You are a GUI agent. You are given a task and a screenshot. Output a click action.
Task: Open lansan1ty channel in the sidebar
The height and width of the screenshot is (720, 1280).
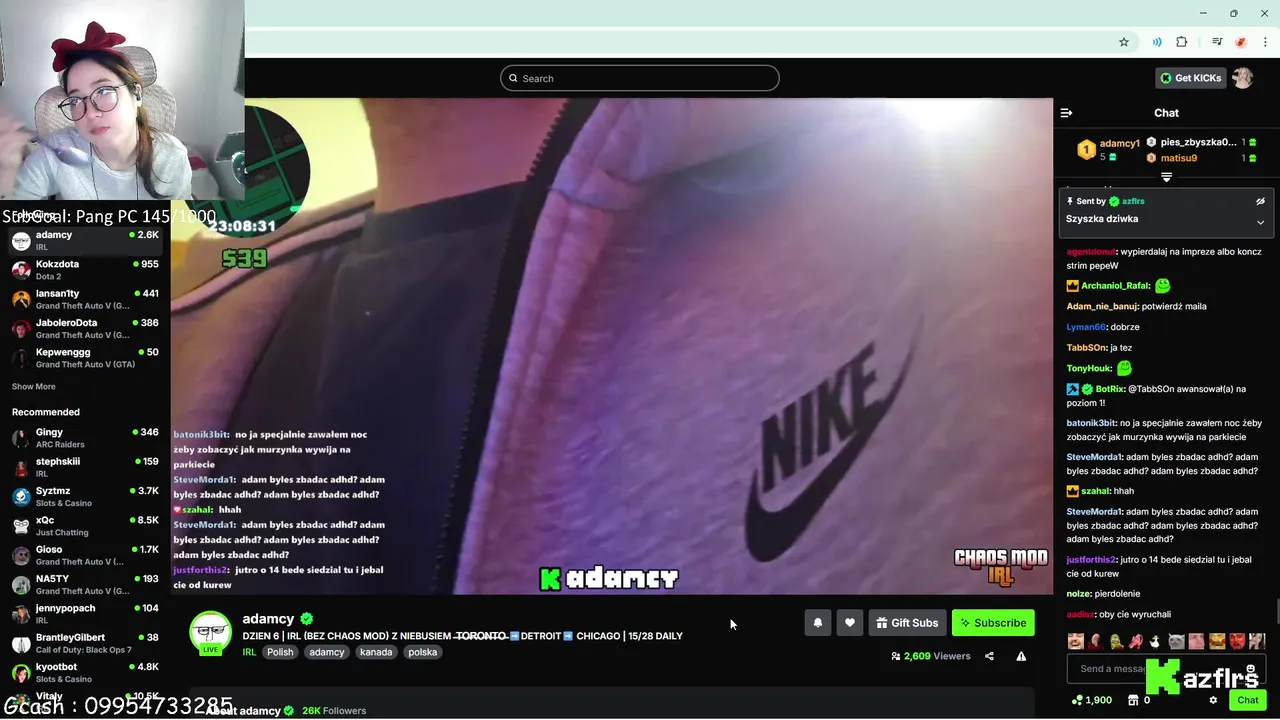85,299
